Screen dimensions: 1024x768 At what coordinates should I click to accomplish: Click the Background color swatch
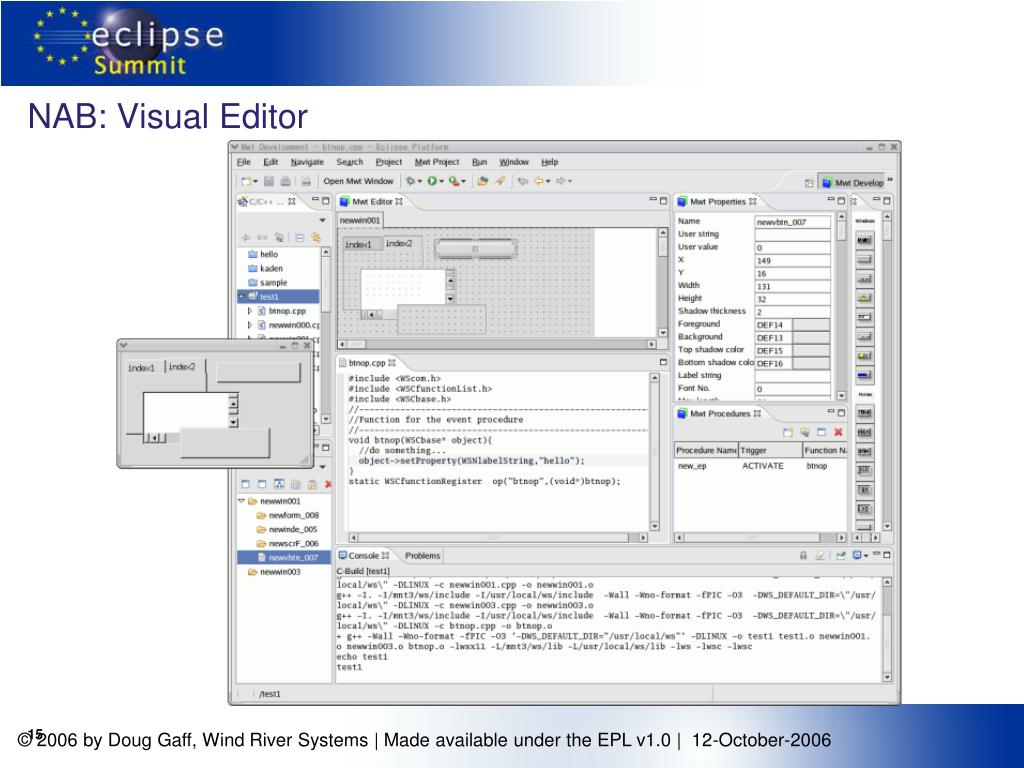click(811, 338)
